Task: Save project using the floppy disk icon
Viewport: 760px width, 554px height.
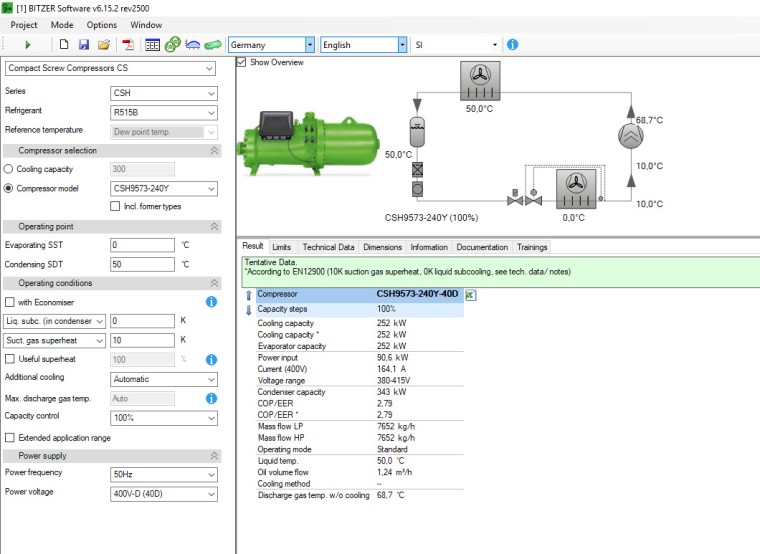Action: point(84,45)
